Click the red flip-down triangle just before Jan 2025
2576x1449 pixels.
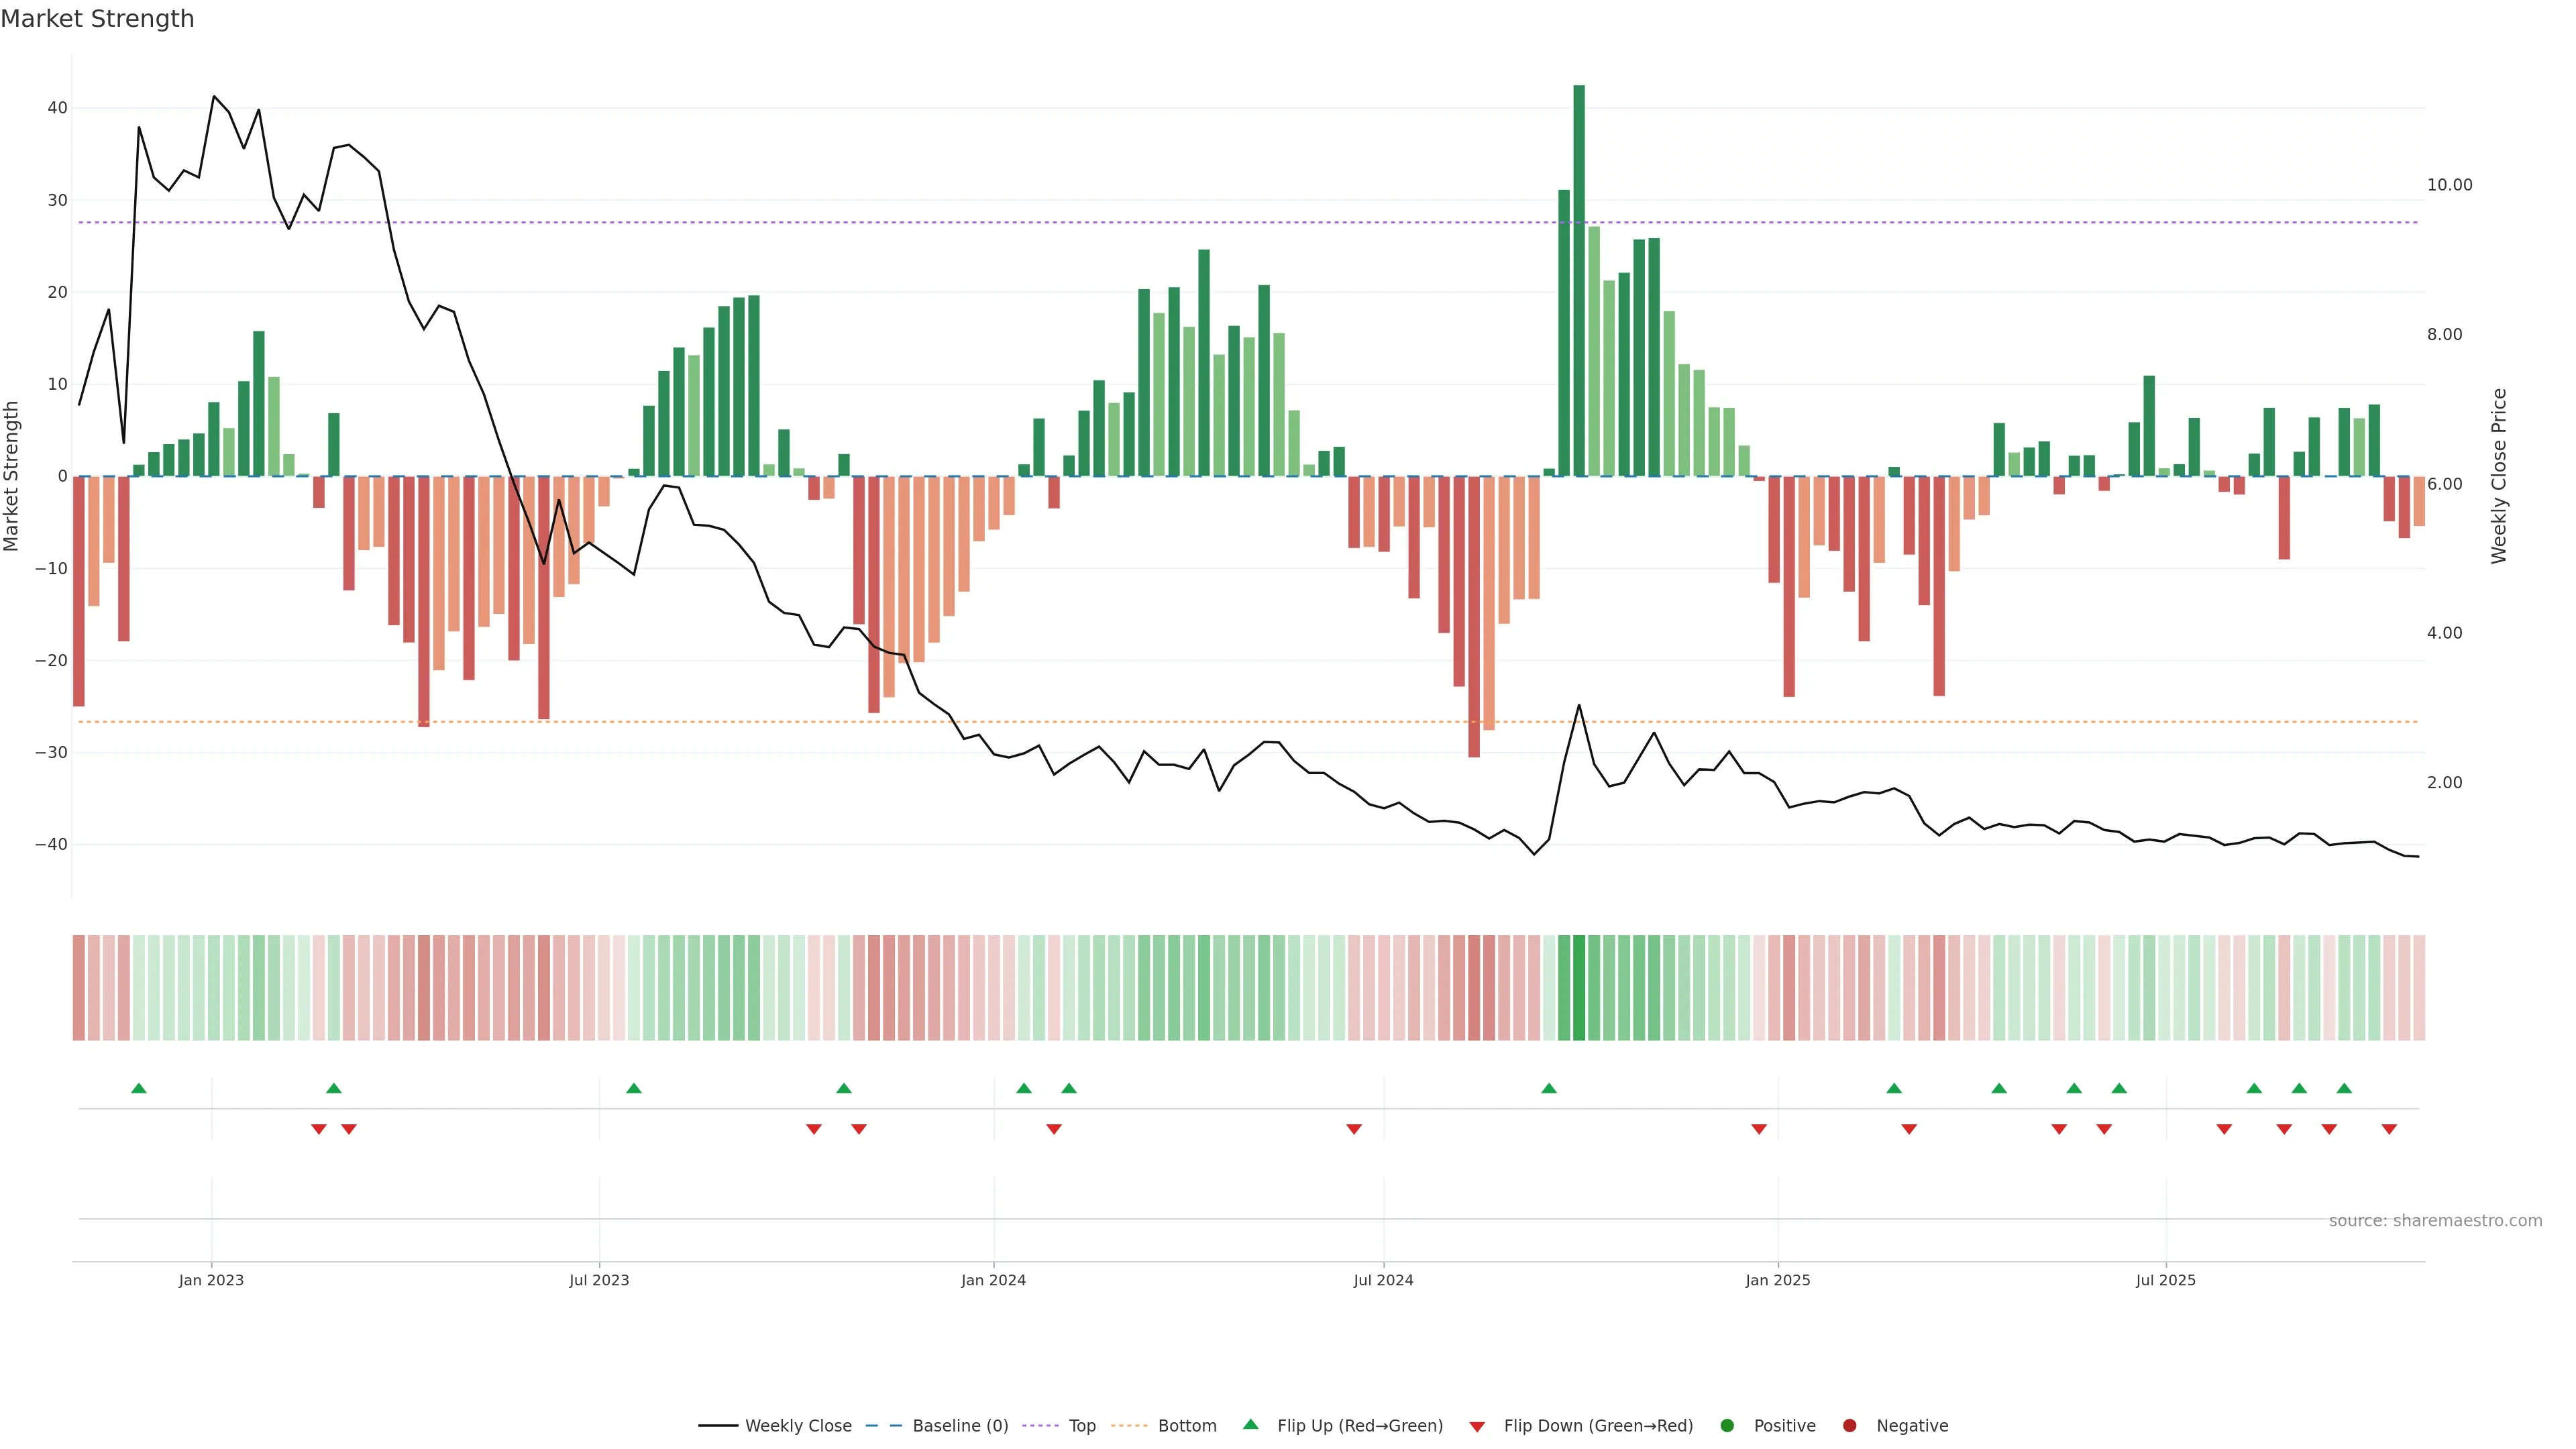[x=1759, y=1129]
